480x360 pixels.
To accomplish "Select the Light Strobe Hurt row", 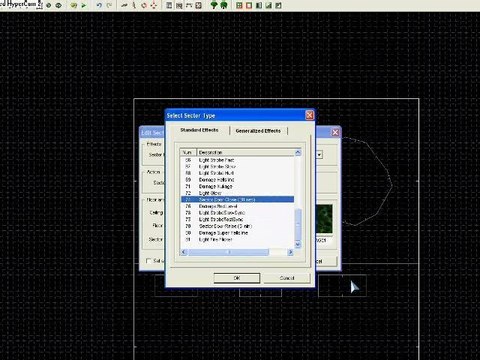I will [x=237, y=173].
